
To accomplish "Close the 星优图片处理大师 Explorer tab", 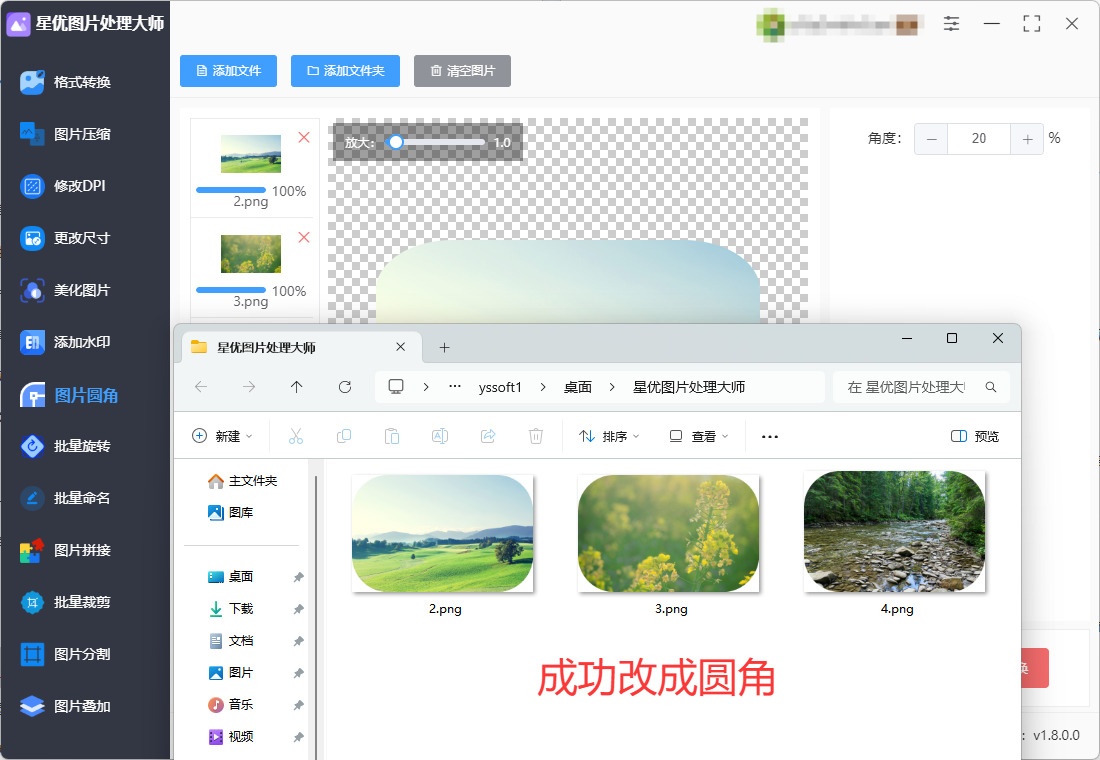I will pos(401,347).
